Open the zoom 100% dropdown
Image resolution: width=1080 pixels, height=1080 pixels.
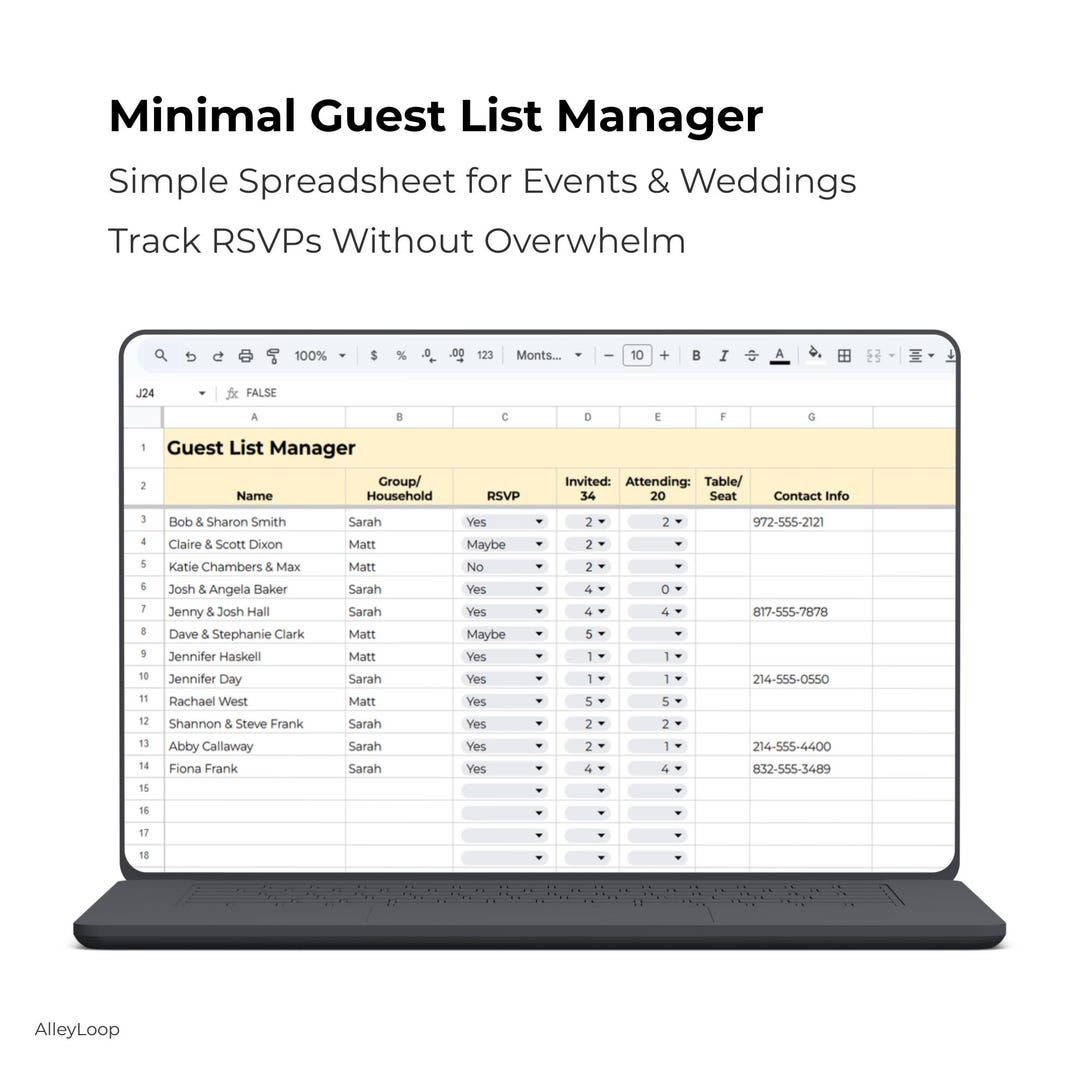tap(320, 355)
